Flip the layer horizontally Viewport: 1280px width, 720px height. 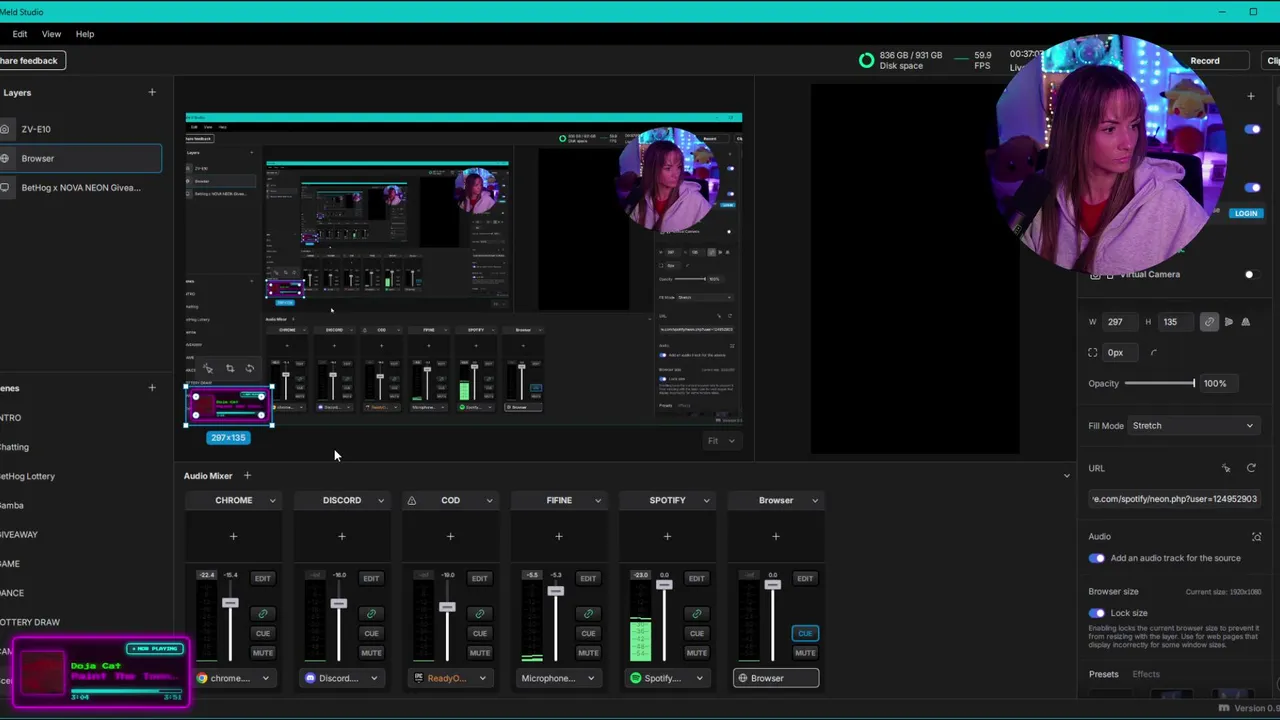coord(1229,322)
